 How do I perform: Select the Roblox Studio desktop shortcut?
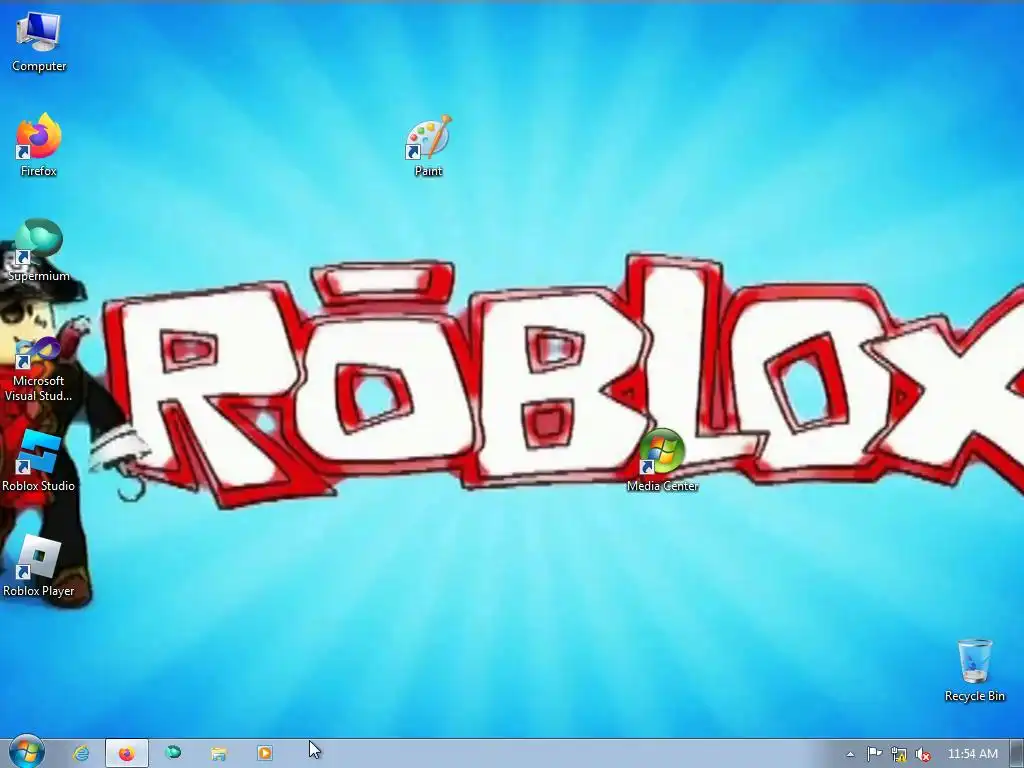click(39, 460)
